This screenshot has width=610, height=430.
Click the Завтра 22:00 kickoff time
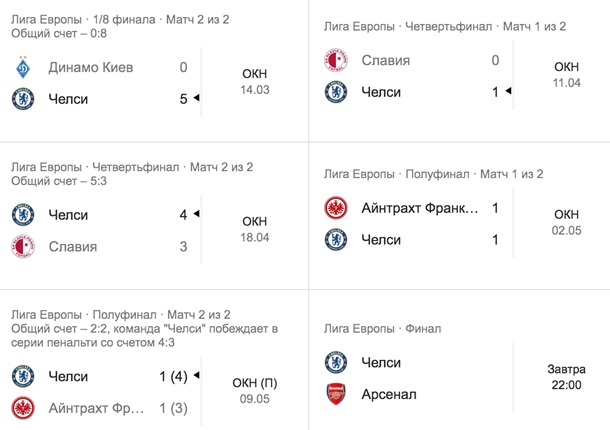tap(566, 378)
